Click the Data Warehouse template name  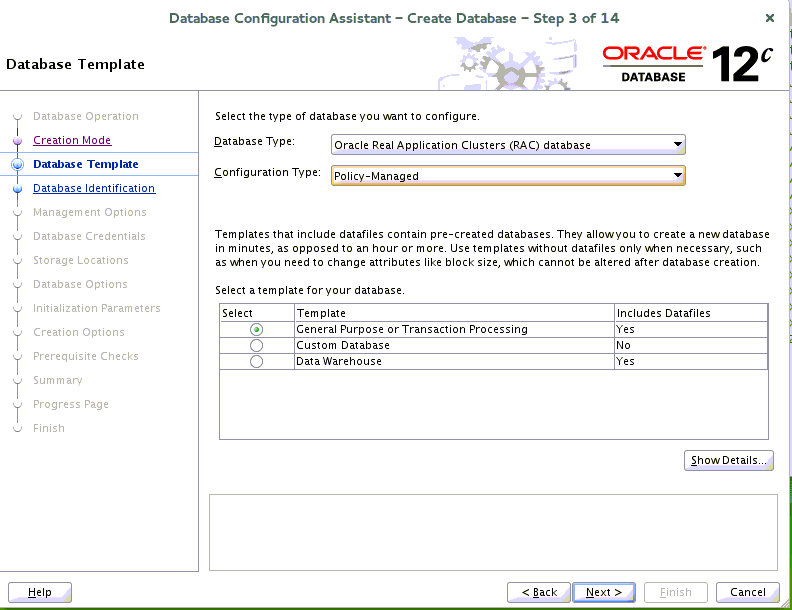(339, 362)
